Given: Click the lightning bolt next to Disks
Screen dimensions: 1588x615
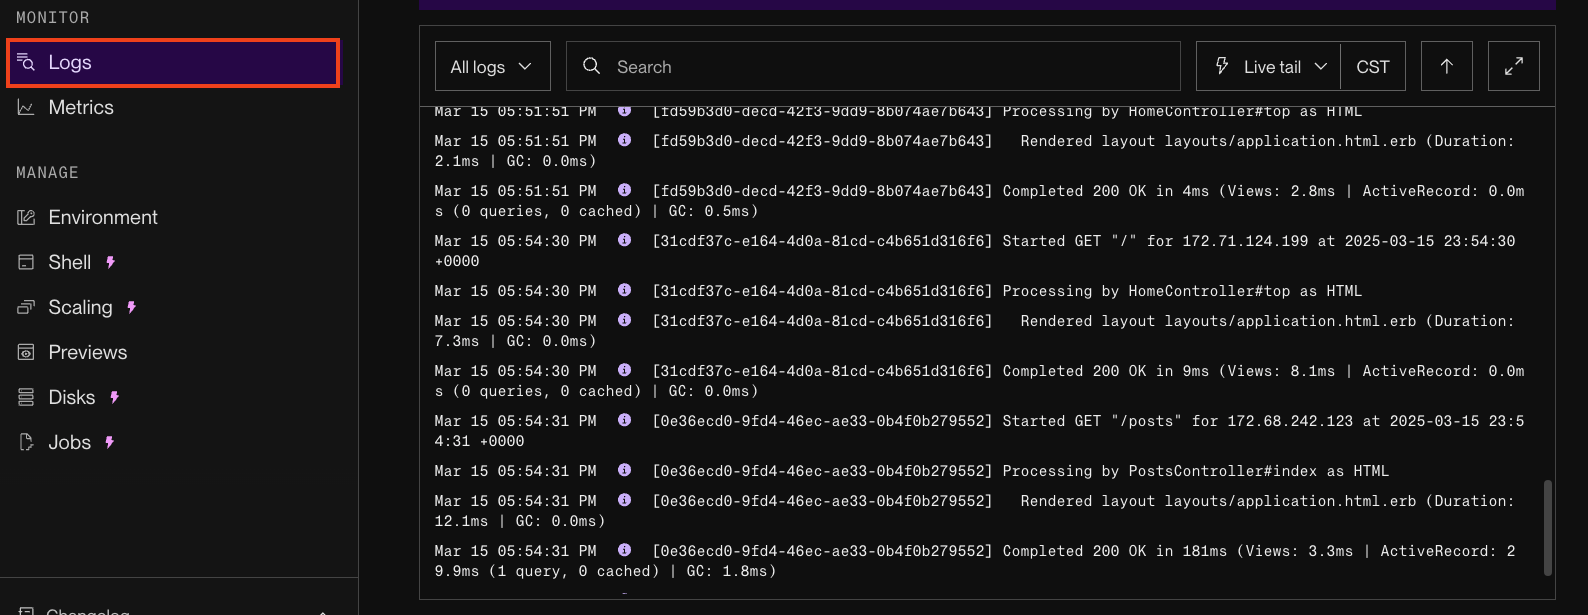Looking at the screenshot, I should click(x=115, y=397).
